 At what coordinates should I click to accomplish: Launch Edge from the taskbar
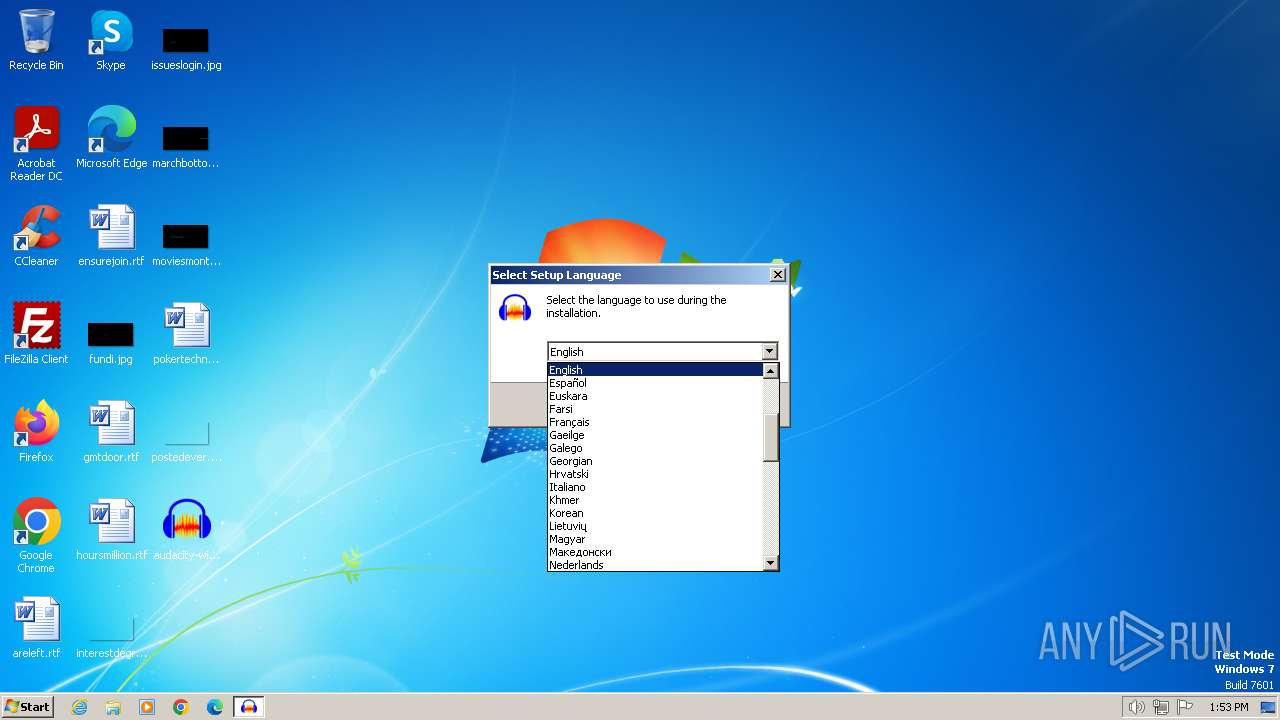(215, 707)
